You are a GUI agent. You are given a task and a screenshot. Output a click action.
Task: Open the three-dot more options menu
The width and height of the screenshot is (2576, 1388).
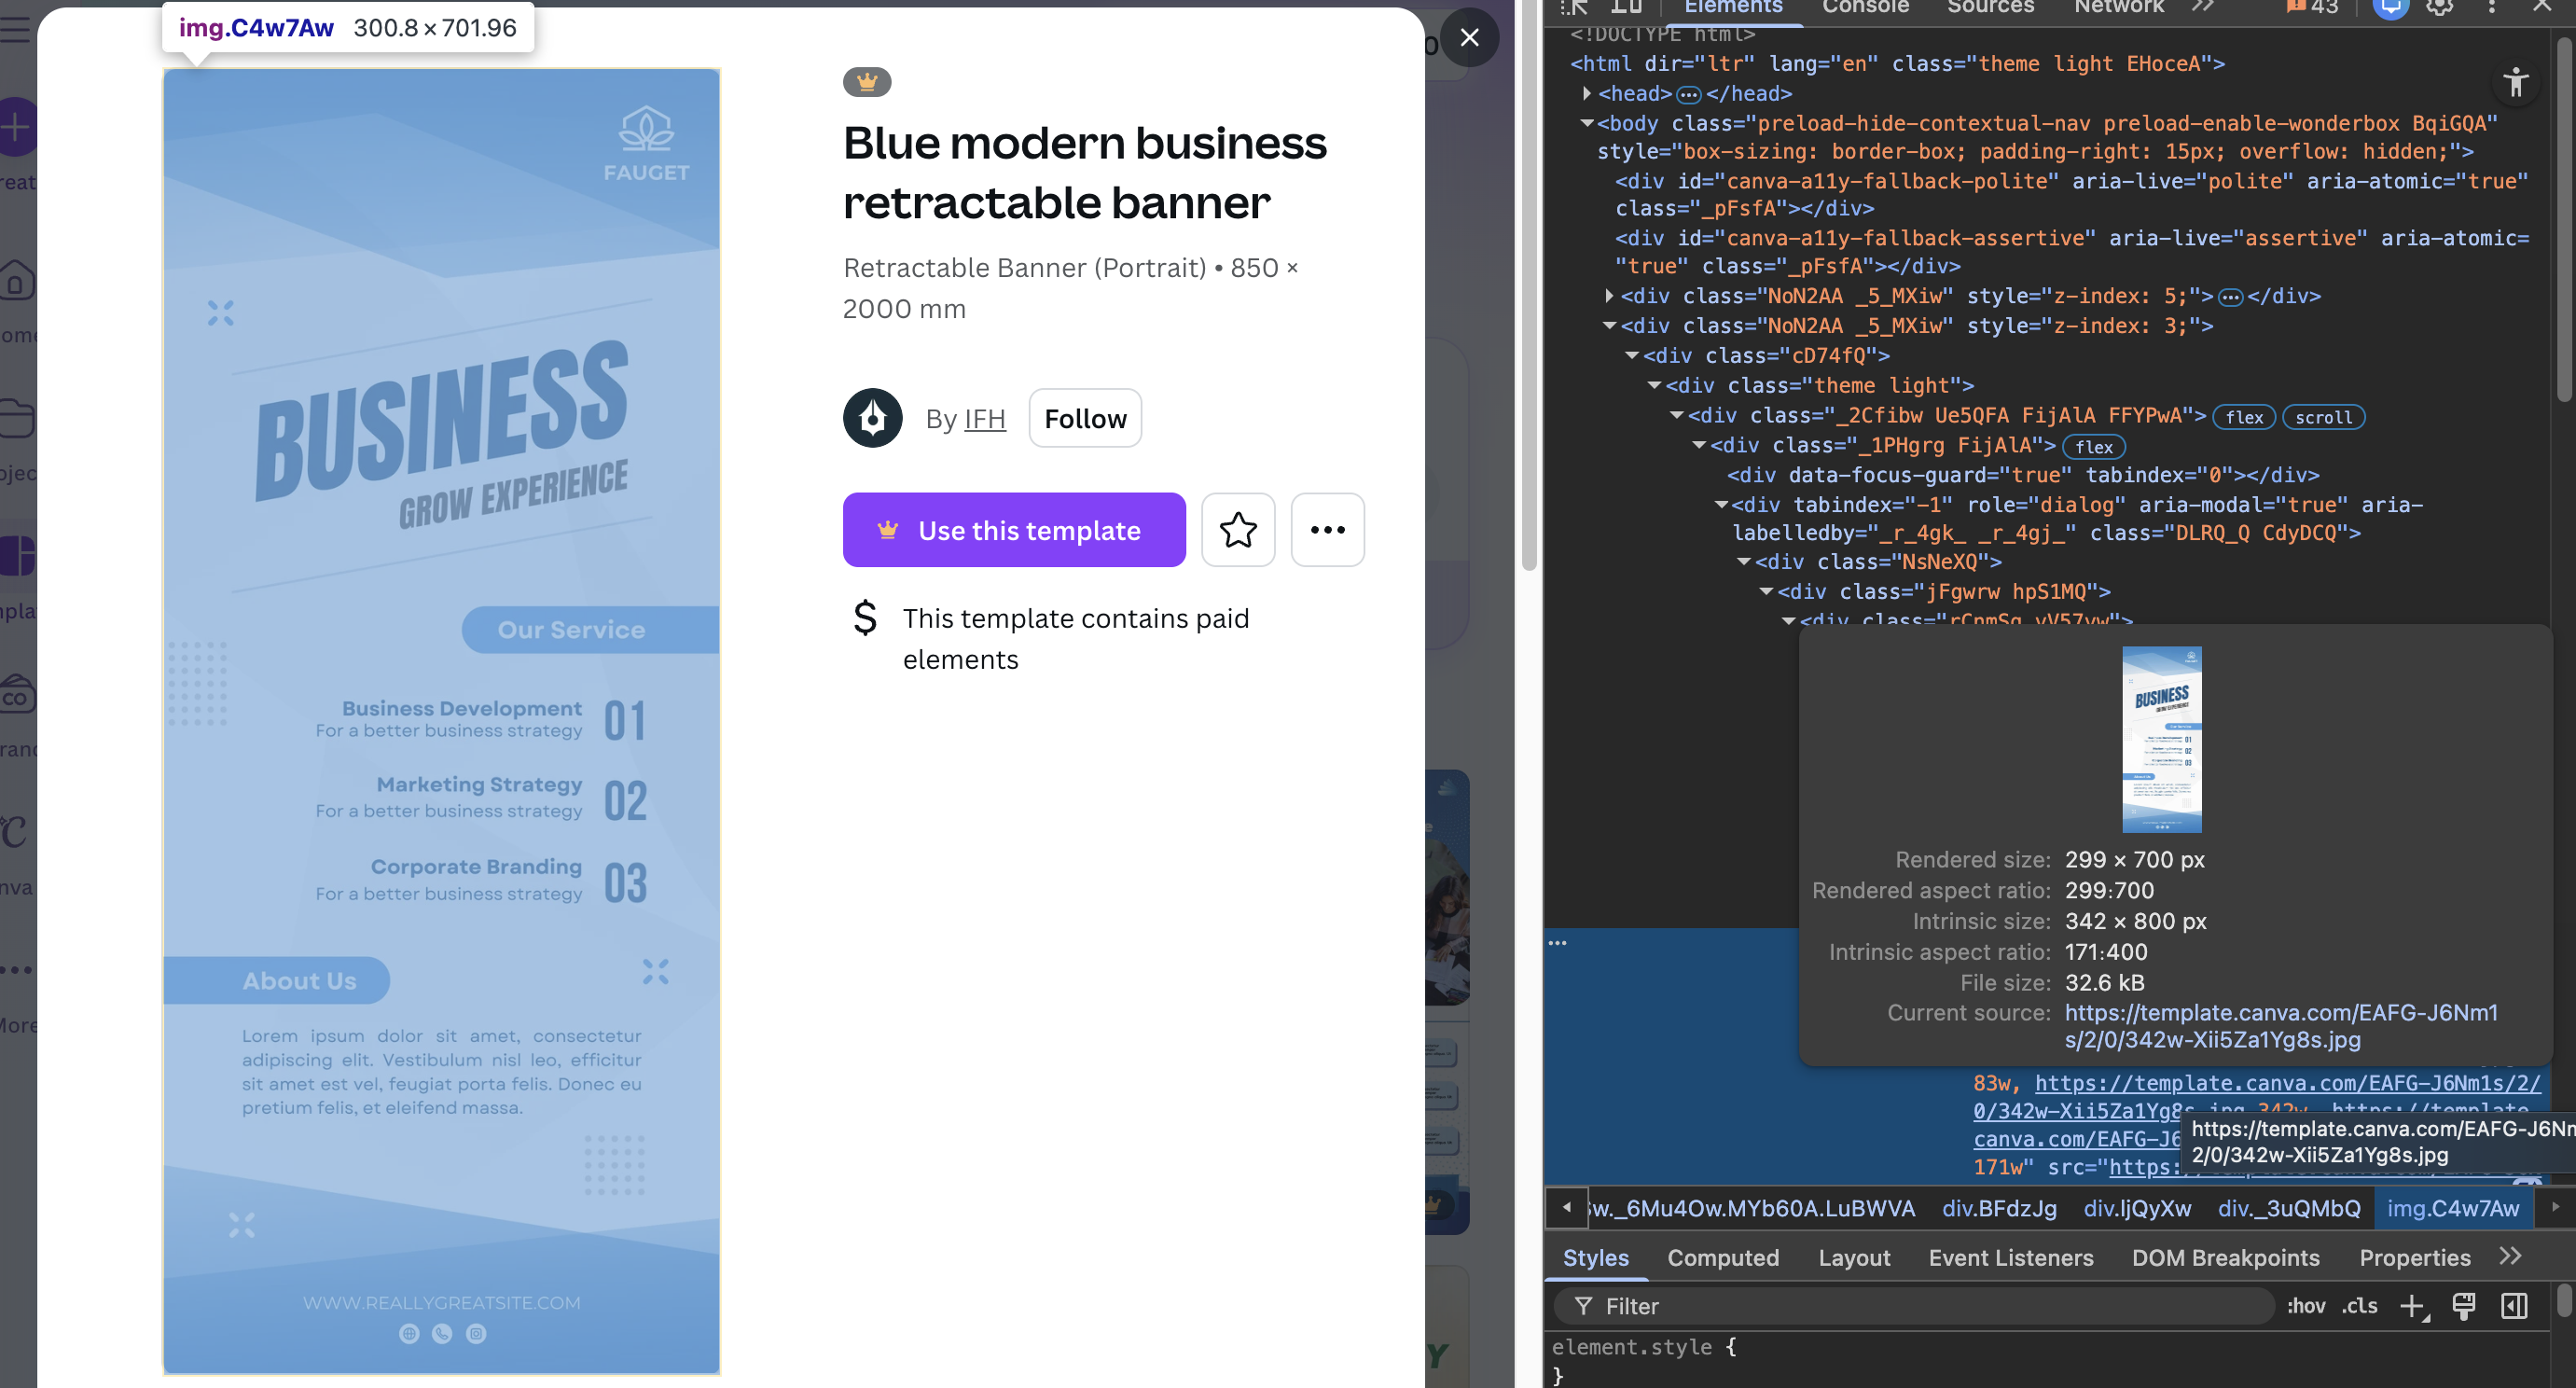point(1327,530)
